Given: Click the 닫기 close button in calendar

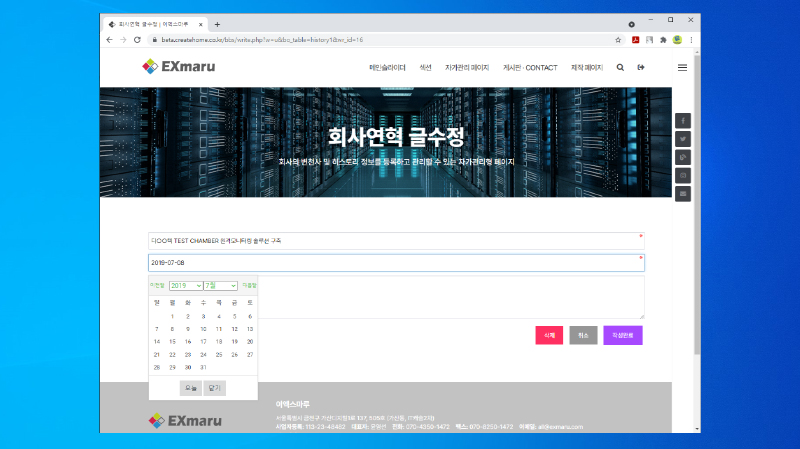Looking at the screenshot, I should point(214,388).
